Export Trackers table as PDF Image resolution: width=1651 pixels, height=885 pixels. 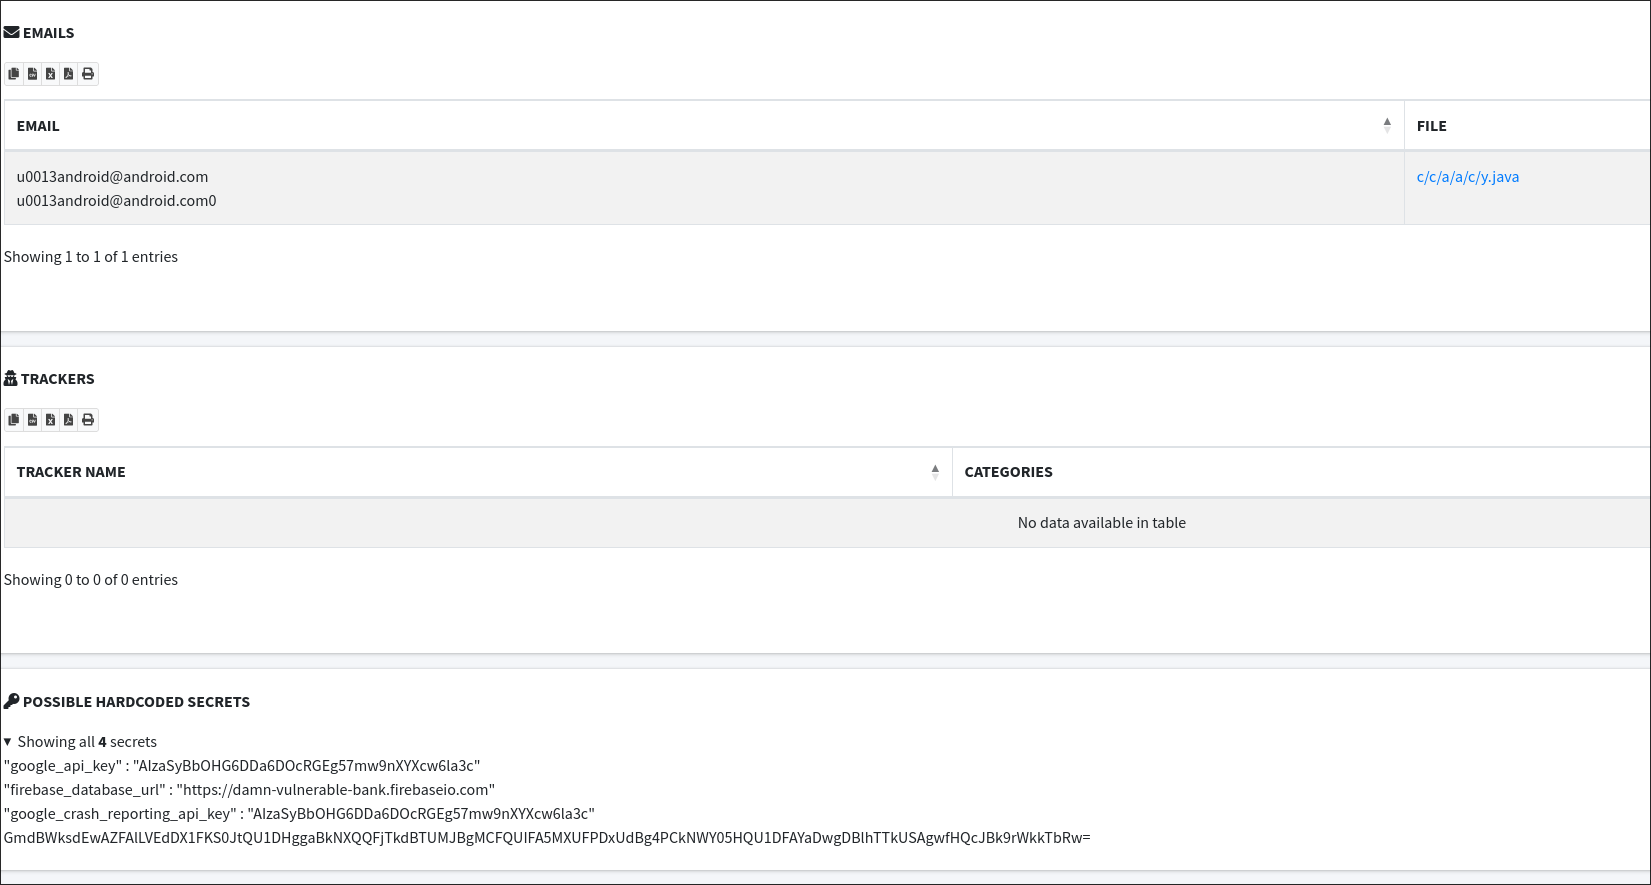68,420
